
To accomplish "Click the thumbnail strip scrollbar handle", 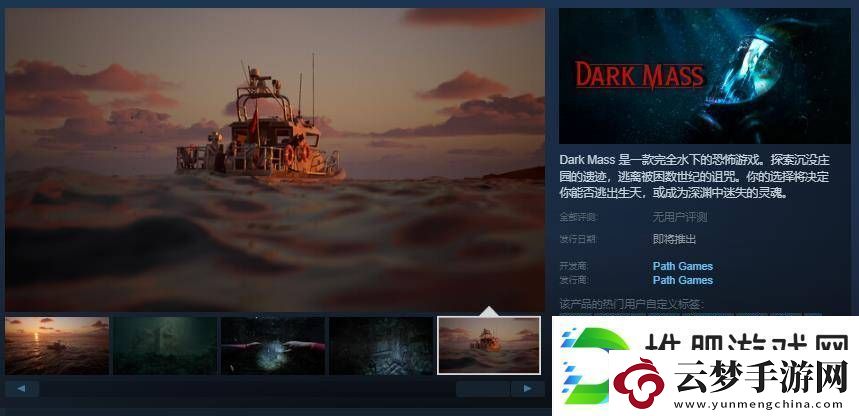I will [483, 389].
